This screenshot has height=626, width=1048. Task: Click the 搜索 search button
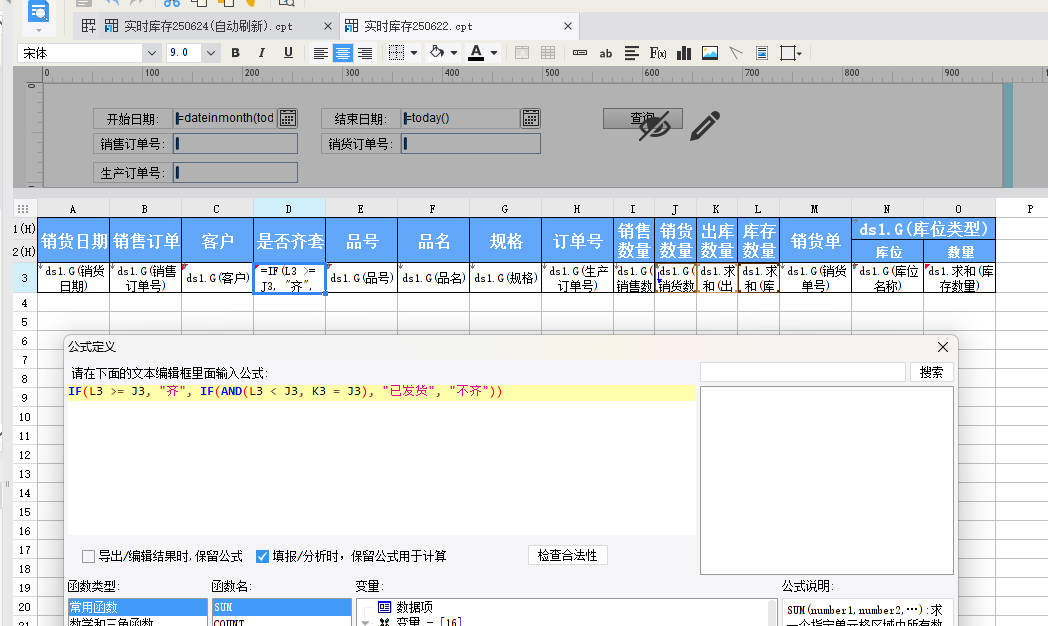pyautogui.click(x=931, y=372)
